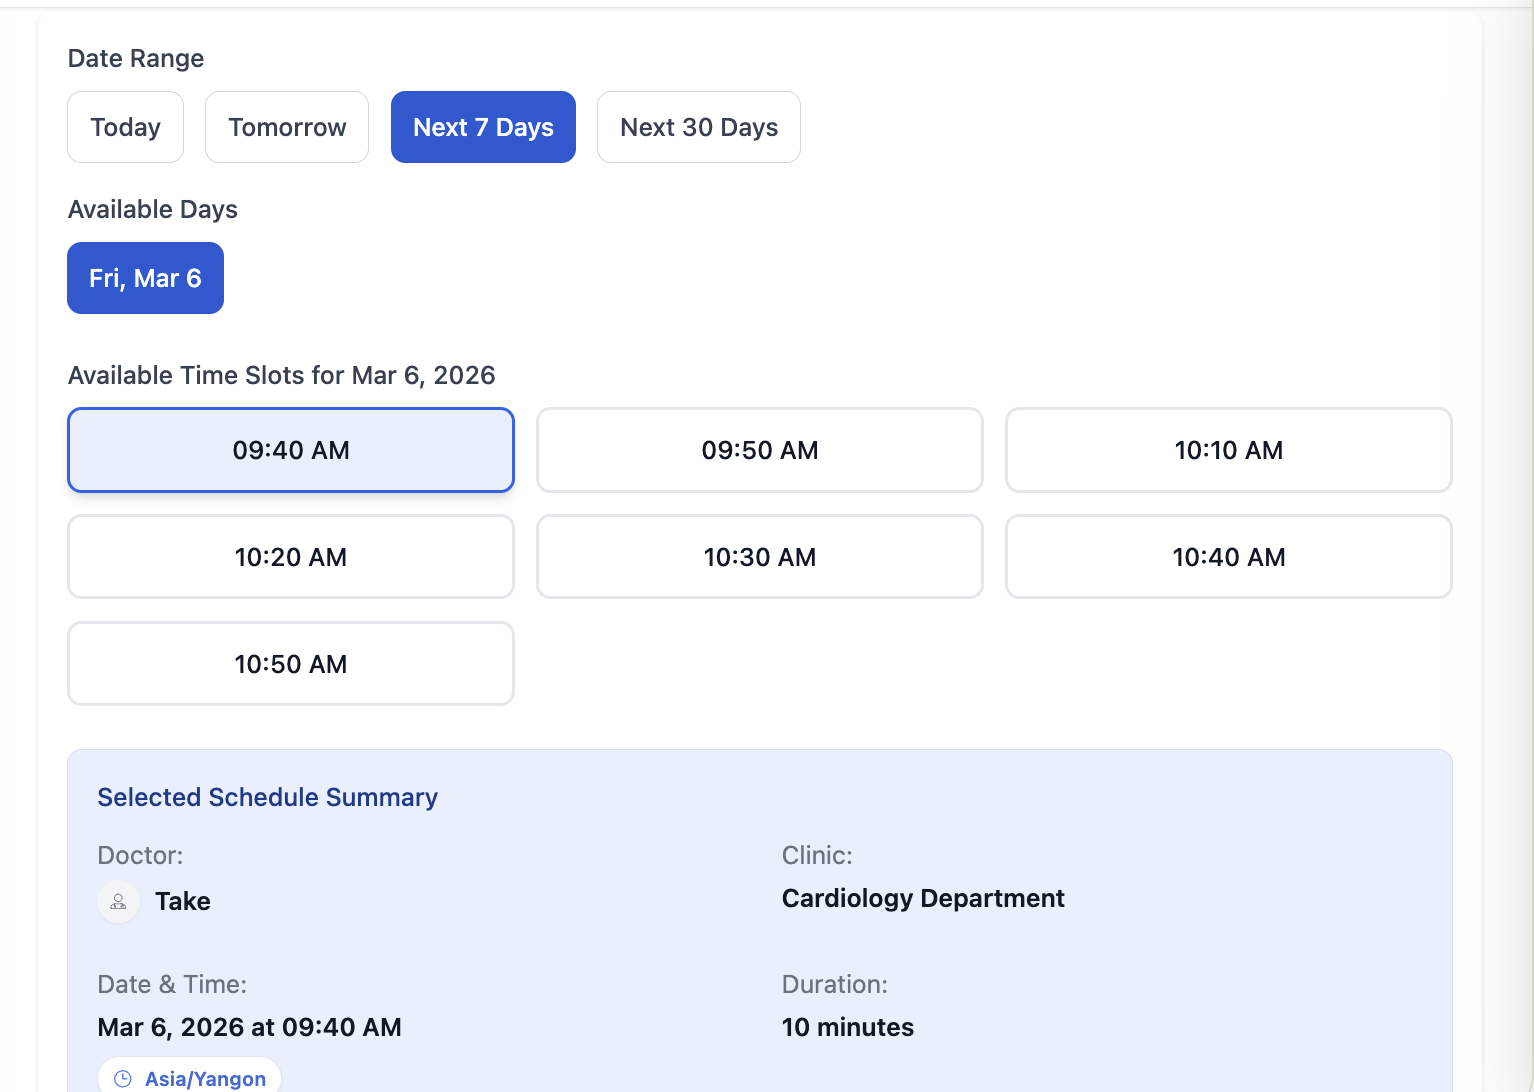The width and height of the screenshot is (1534, 1092).
Task: Pick the 10:50 AM slot
Action: (290, 663)
